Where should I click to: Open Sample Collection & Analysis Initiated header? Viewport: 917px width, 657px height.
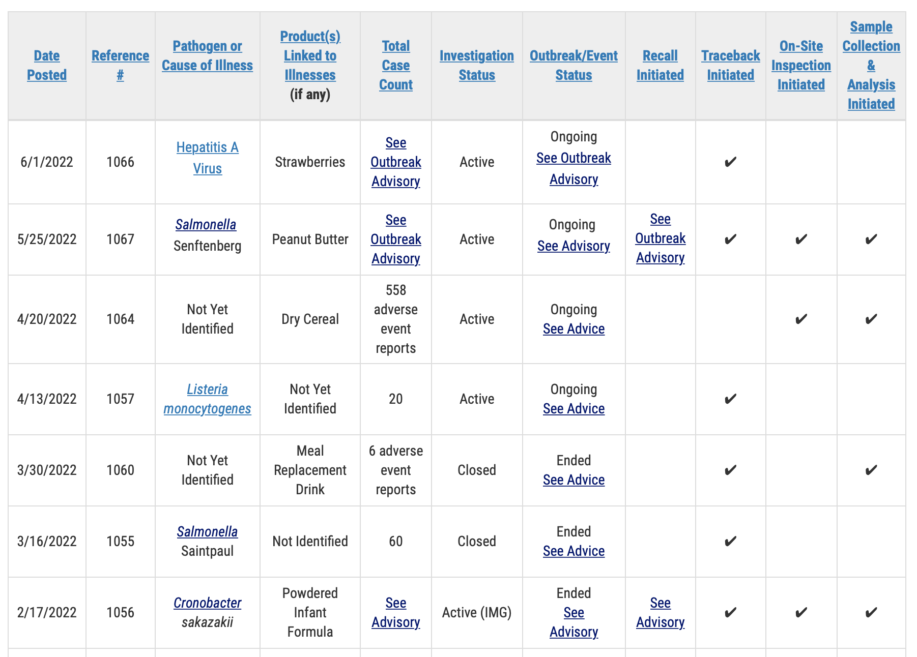coord(871,65)
